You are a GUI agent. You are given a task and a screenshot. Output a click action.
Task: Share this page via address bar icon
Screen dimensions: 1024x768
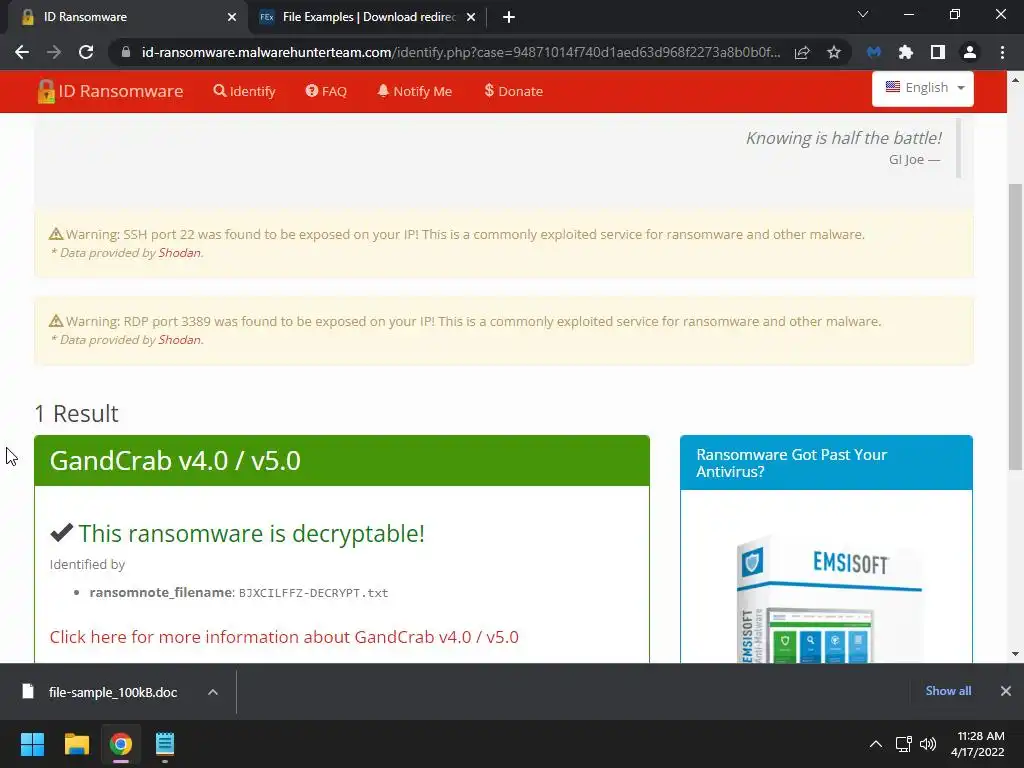click(x=802, y=52)
